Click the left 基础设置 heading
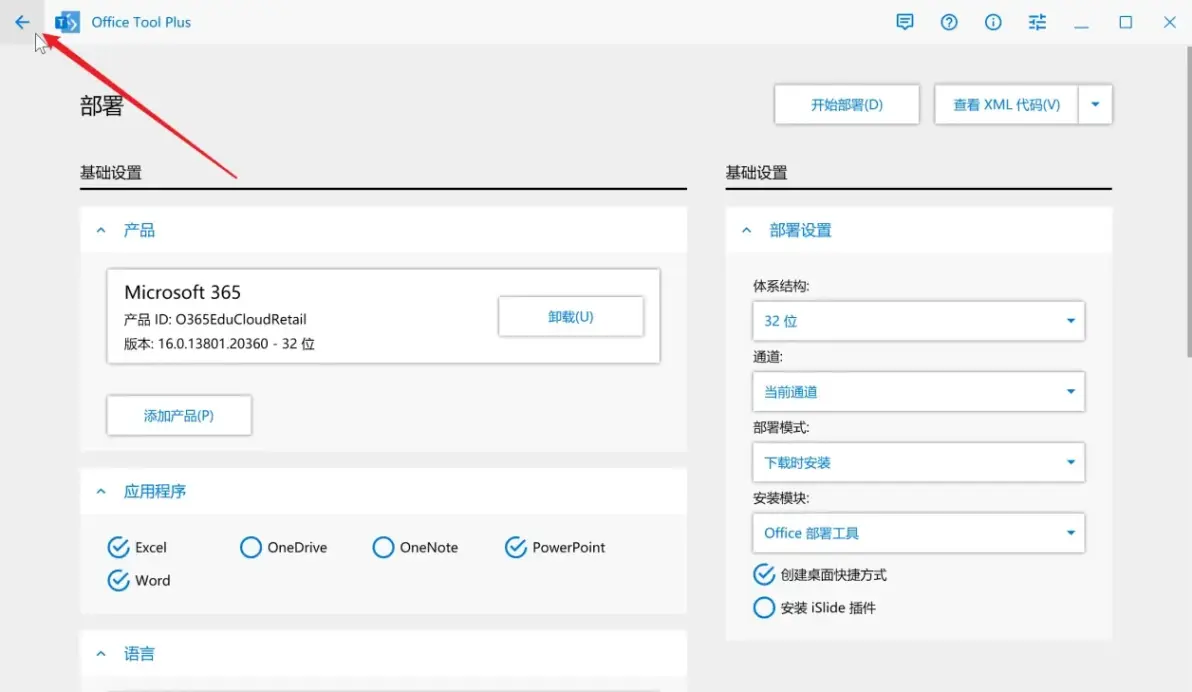 click(111, 173)
